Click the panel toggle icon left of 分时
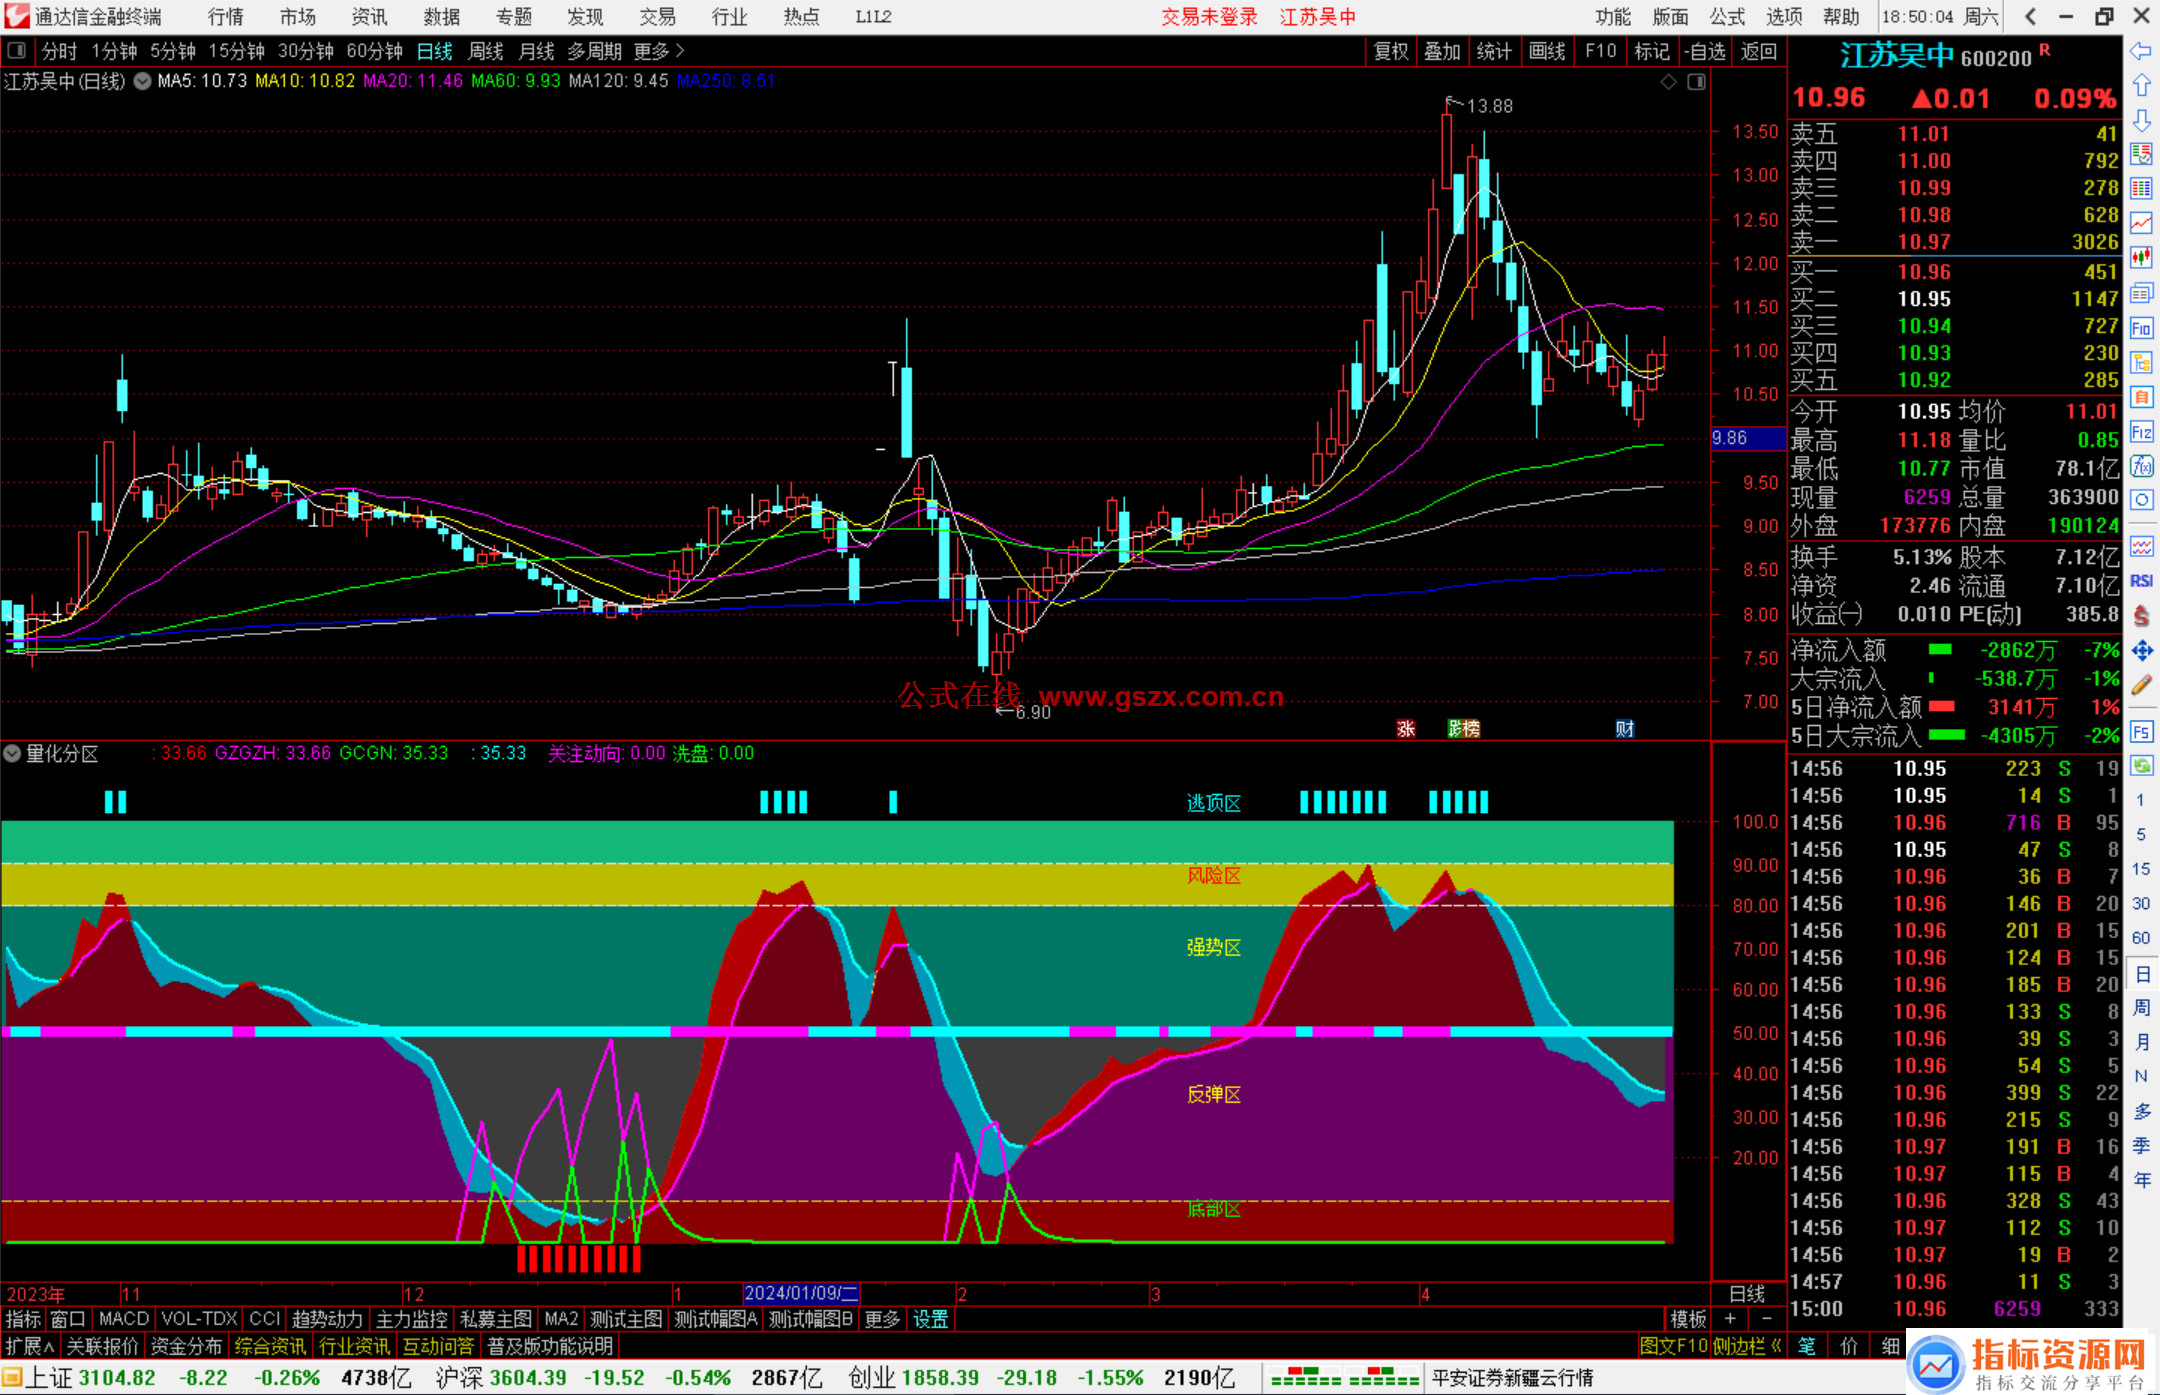This screenshot has height=1395, width=2160. [16, 50]
